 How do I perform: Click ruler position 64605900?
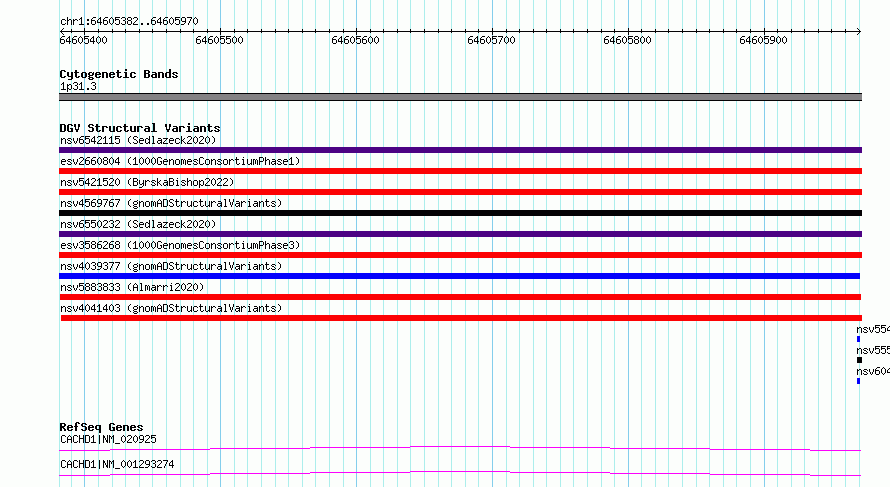point(763,40)
